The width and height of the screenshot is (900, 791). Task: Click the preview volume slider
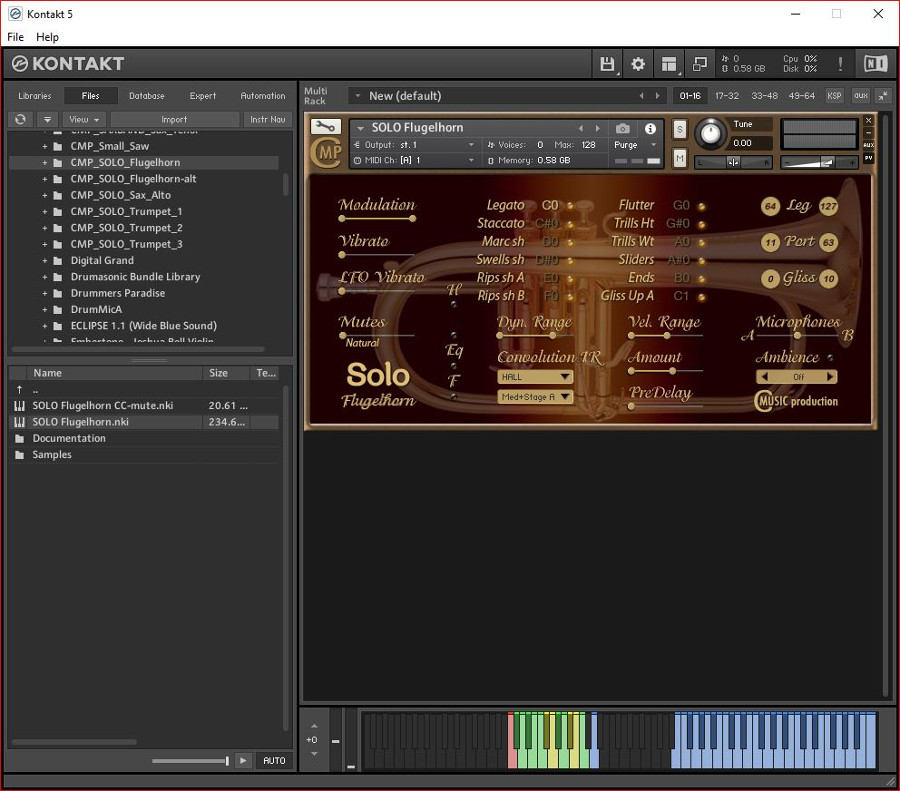pos(190,761)
